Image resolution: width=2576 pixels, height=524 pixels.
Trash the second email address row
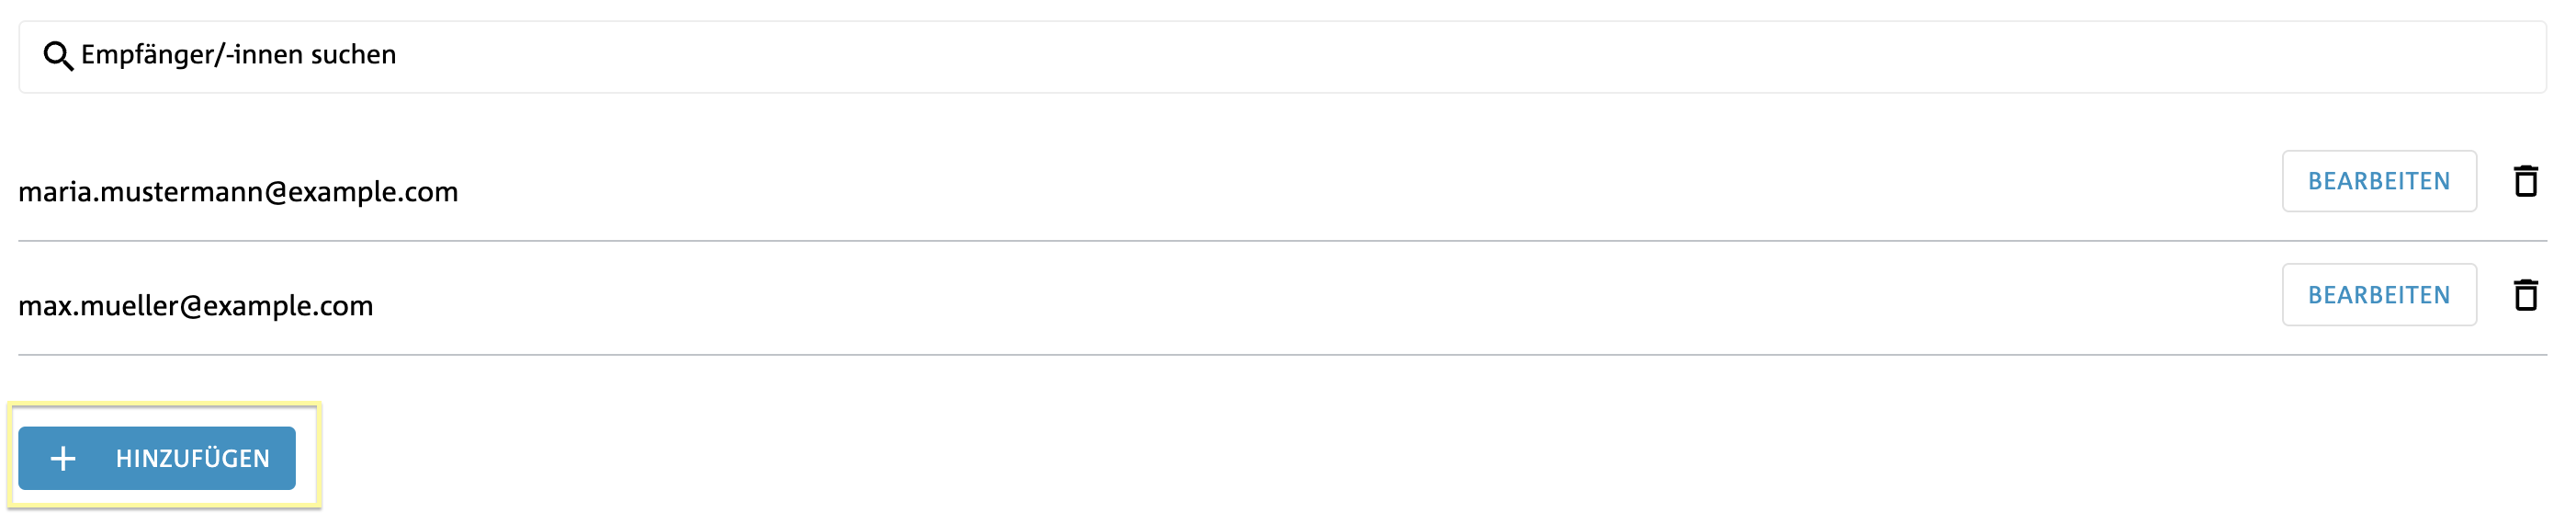tap(2525, 295)
